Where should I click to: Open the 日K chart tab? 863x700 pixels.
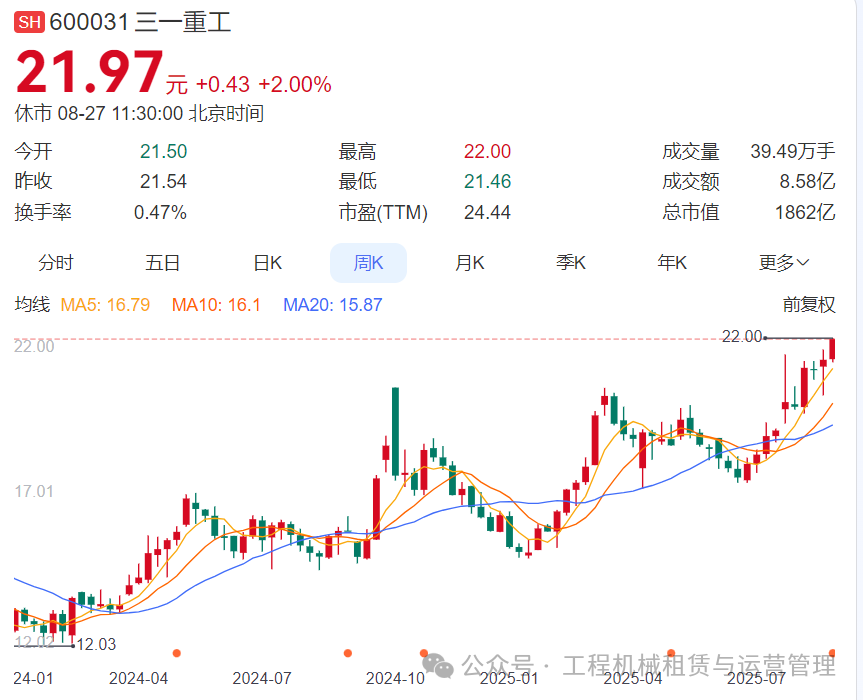268,263
